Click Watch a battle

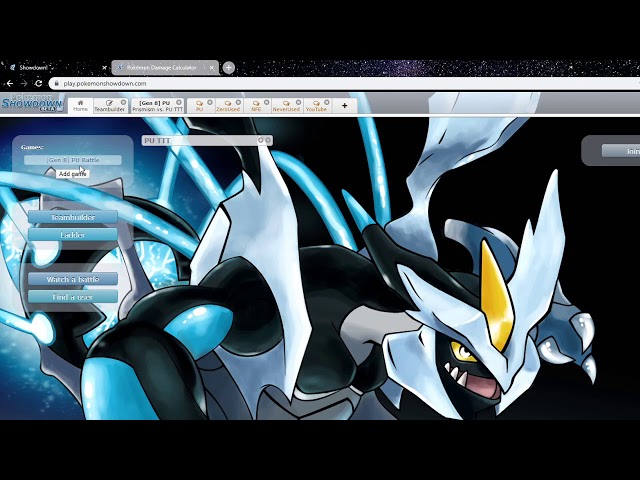(73, 279)
